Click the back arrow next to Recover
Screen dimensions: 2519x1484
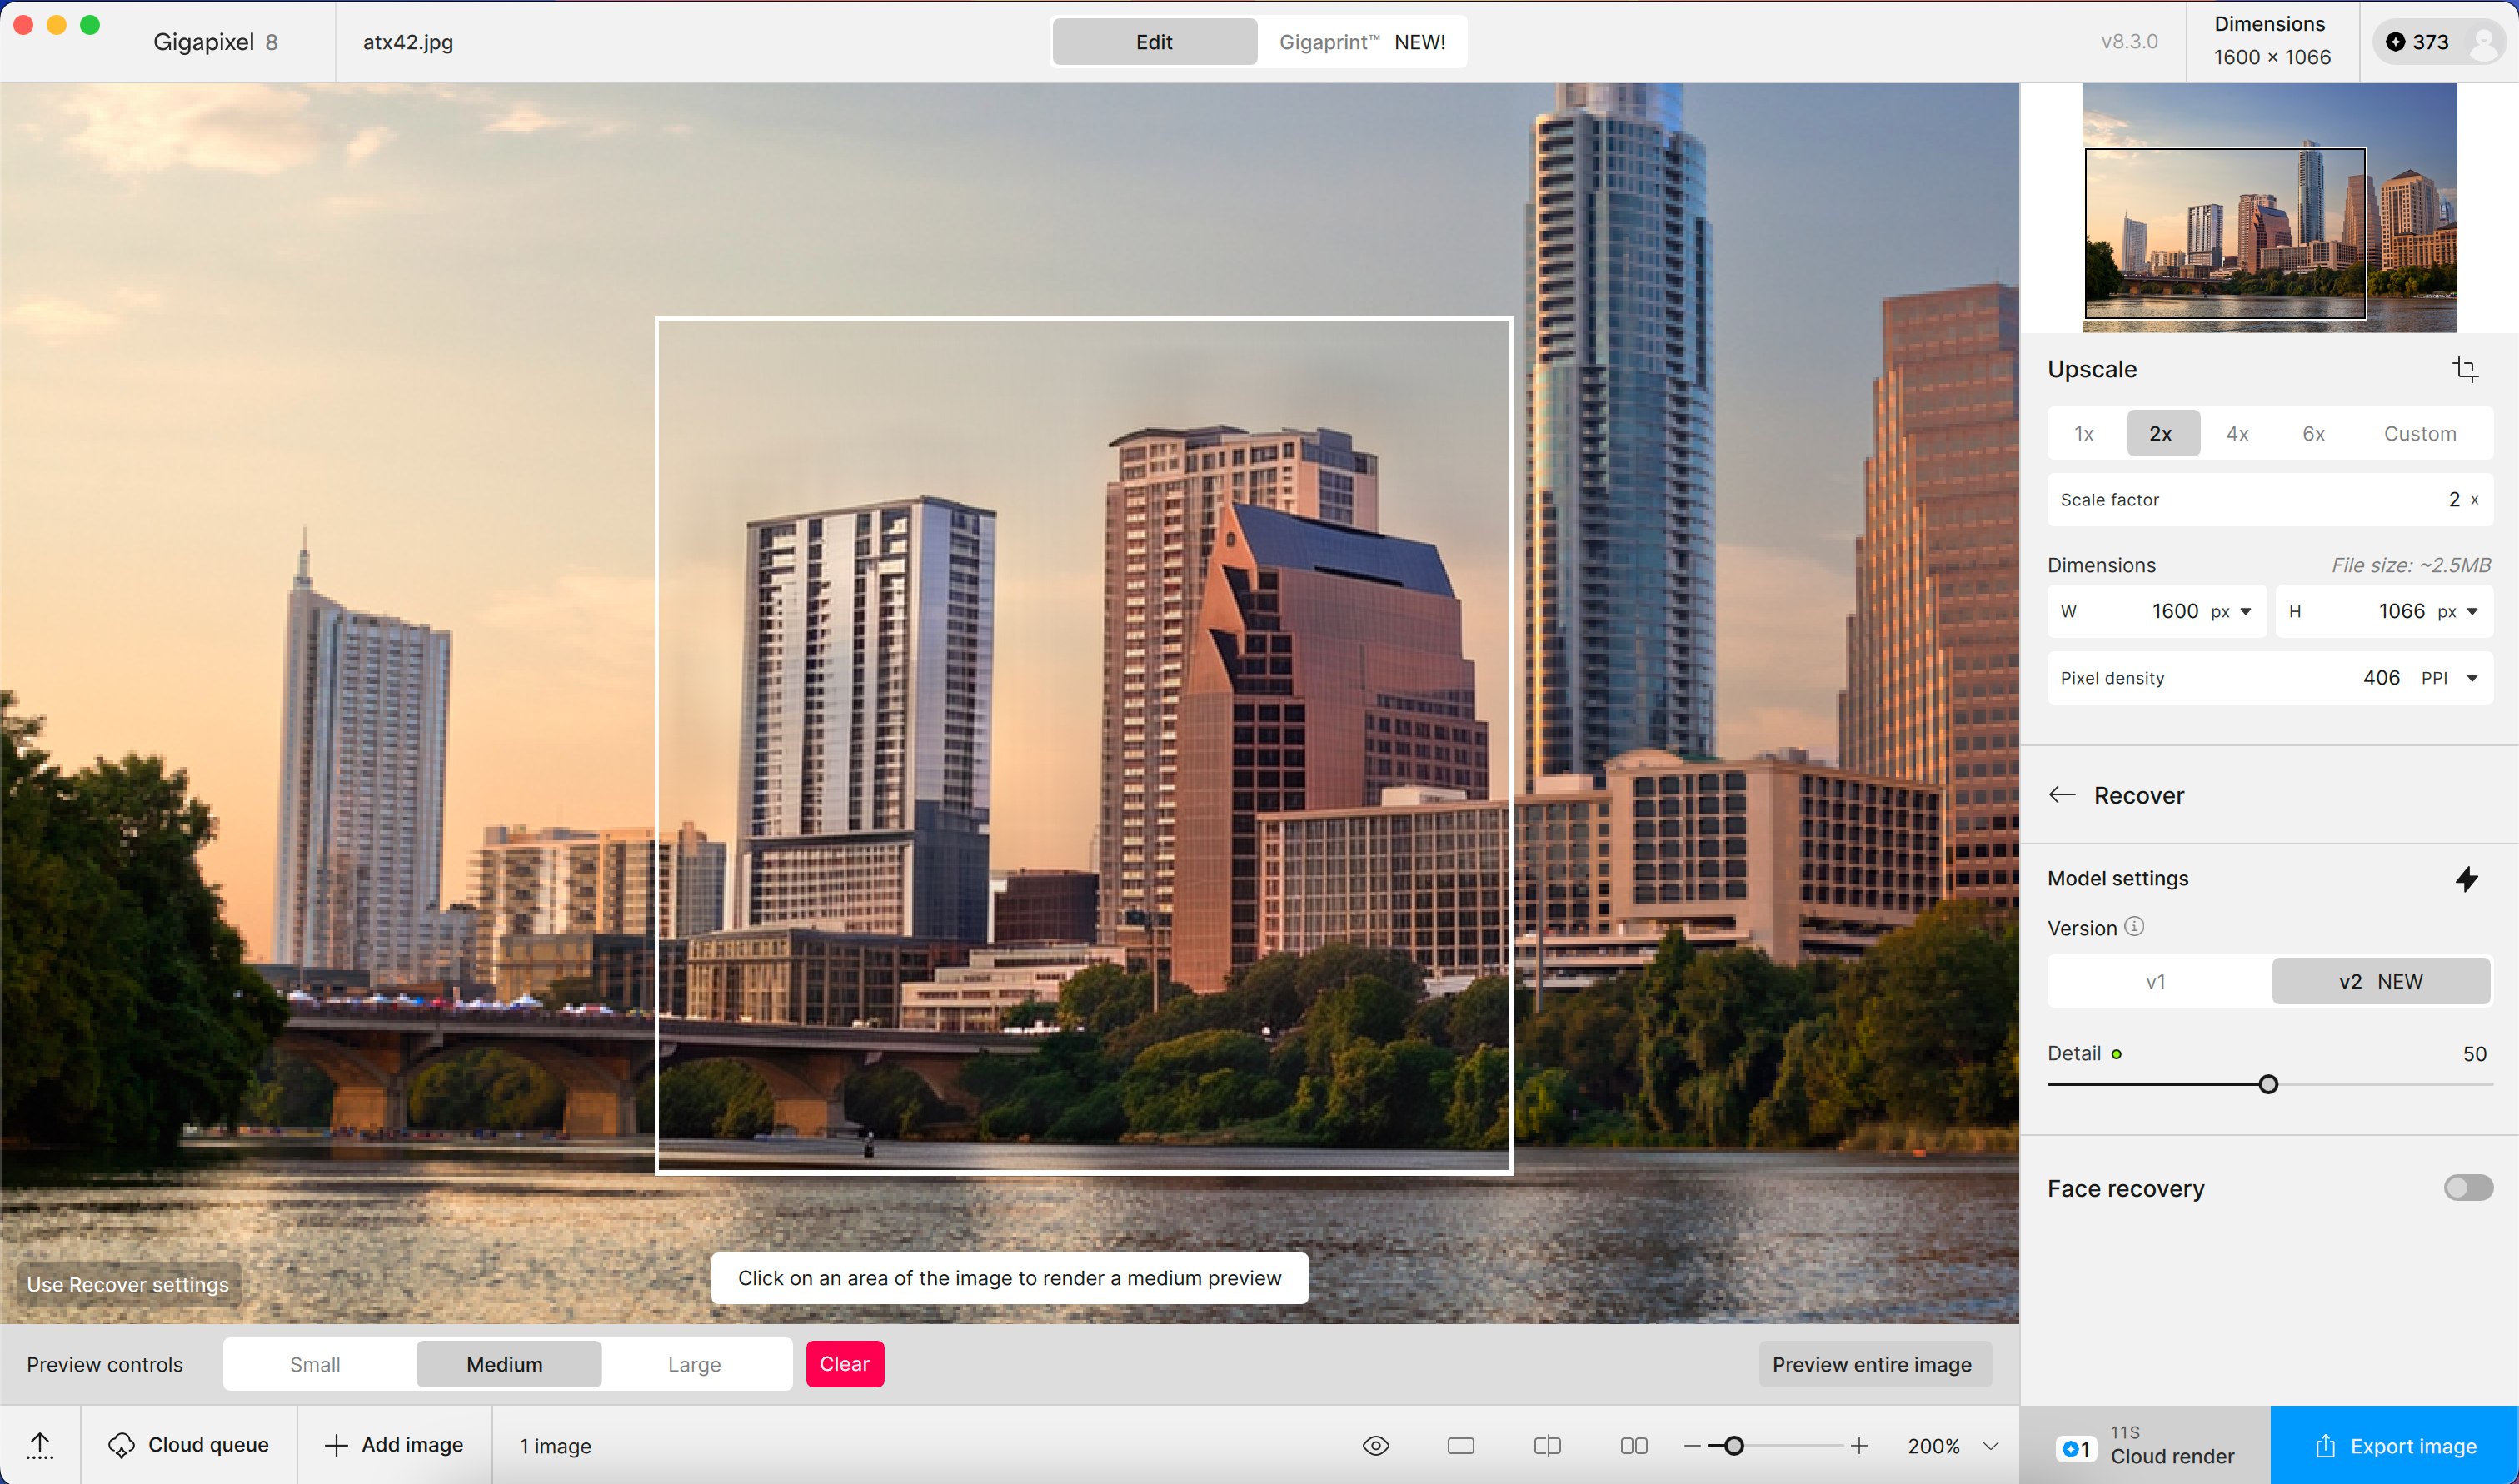pyautogui.click(x=2062, y=795)
